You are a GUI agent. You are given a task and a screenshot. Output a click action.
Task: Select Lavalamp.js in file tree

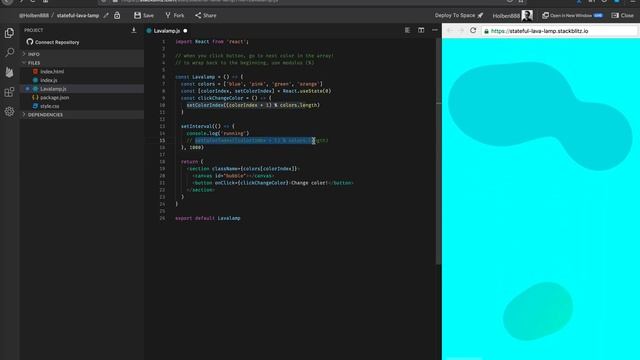pyautogui.click(x=53, y=89)
